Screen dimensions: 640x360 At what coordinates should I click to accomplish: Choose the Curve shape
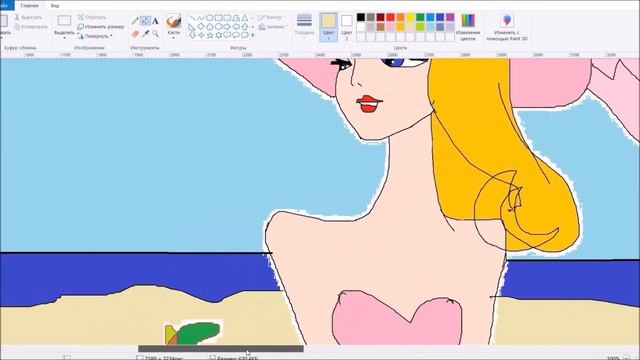pyautogui.click(x=200, y=18)
